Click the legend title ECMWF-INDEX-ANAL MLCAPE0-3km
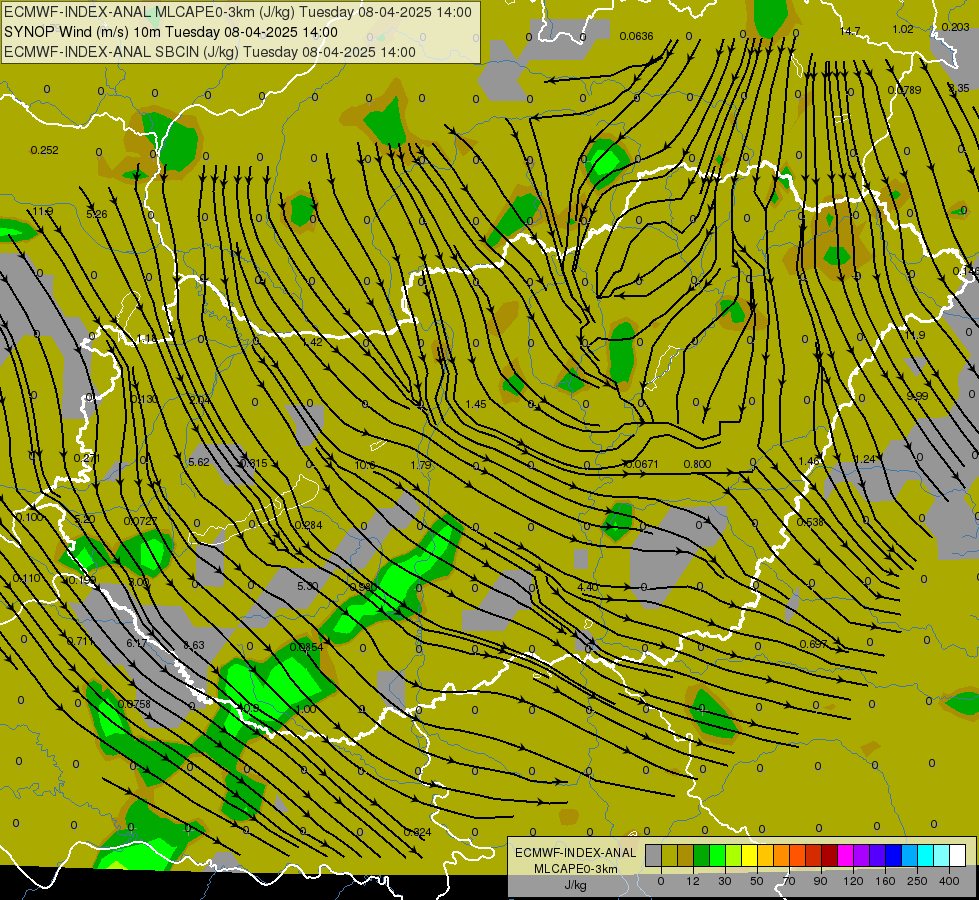The width and height of the screenshot is (979, 900). pyautogui.click(x=575, y=861)
